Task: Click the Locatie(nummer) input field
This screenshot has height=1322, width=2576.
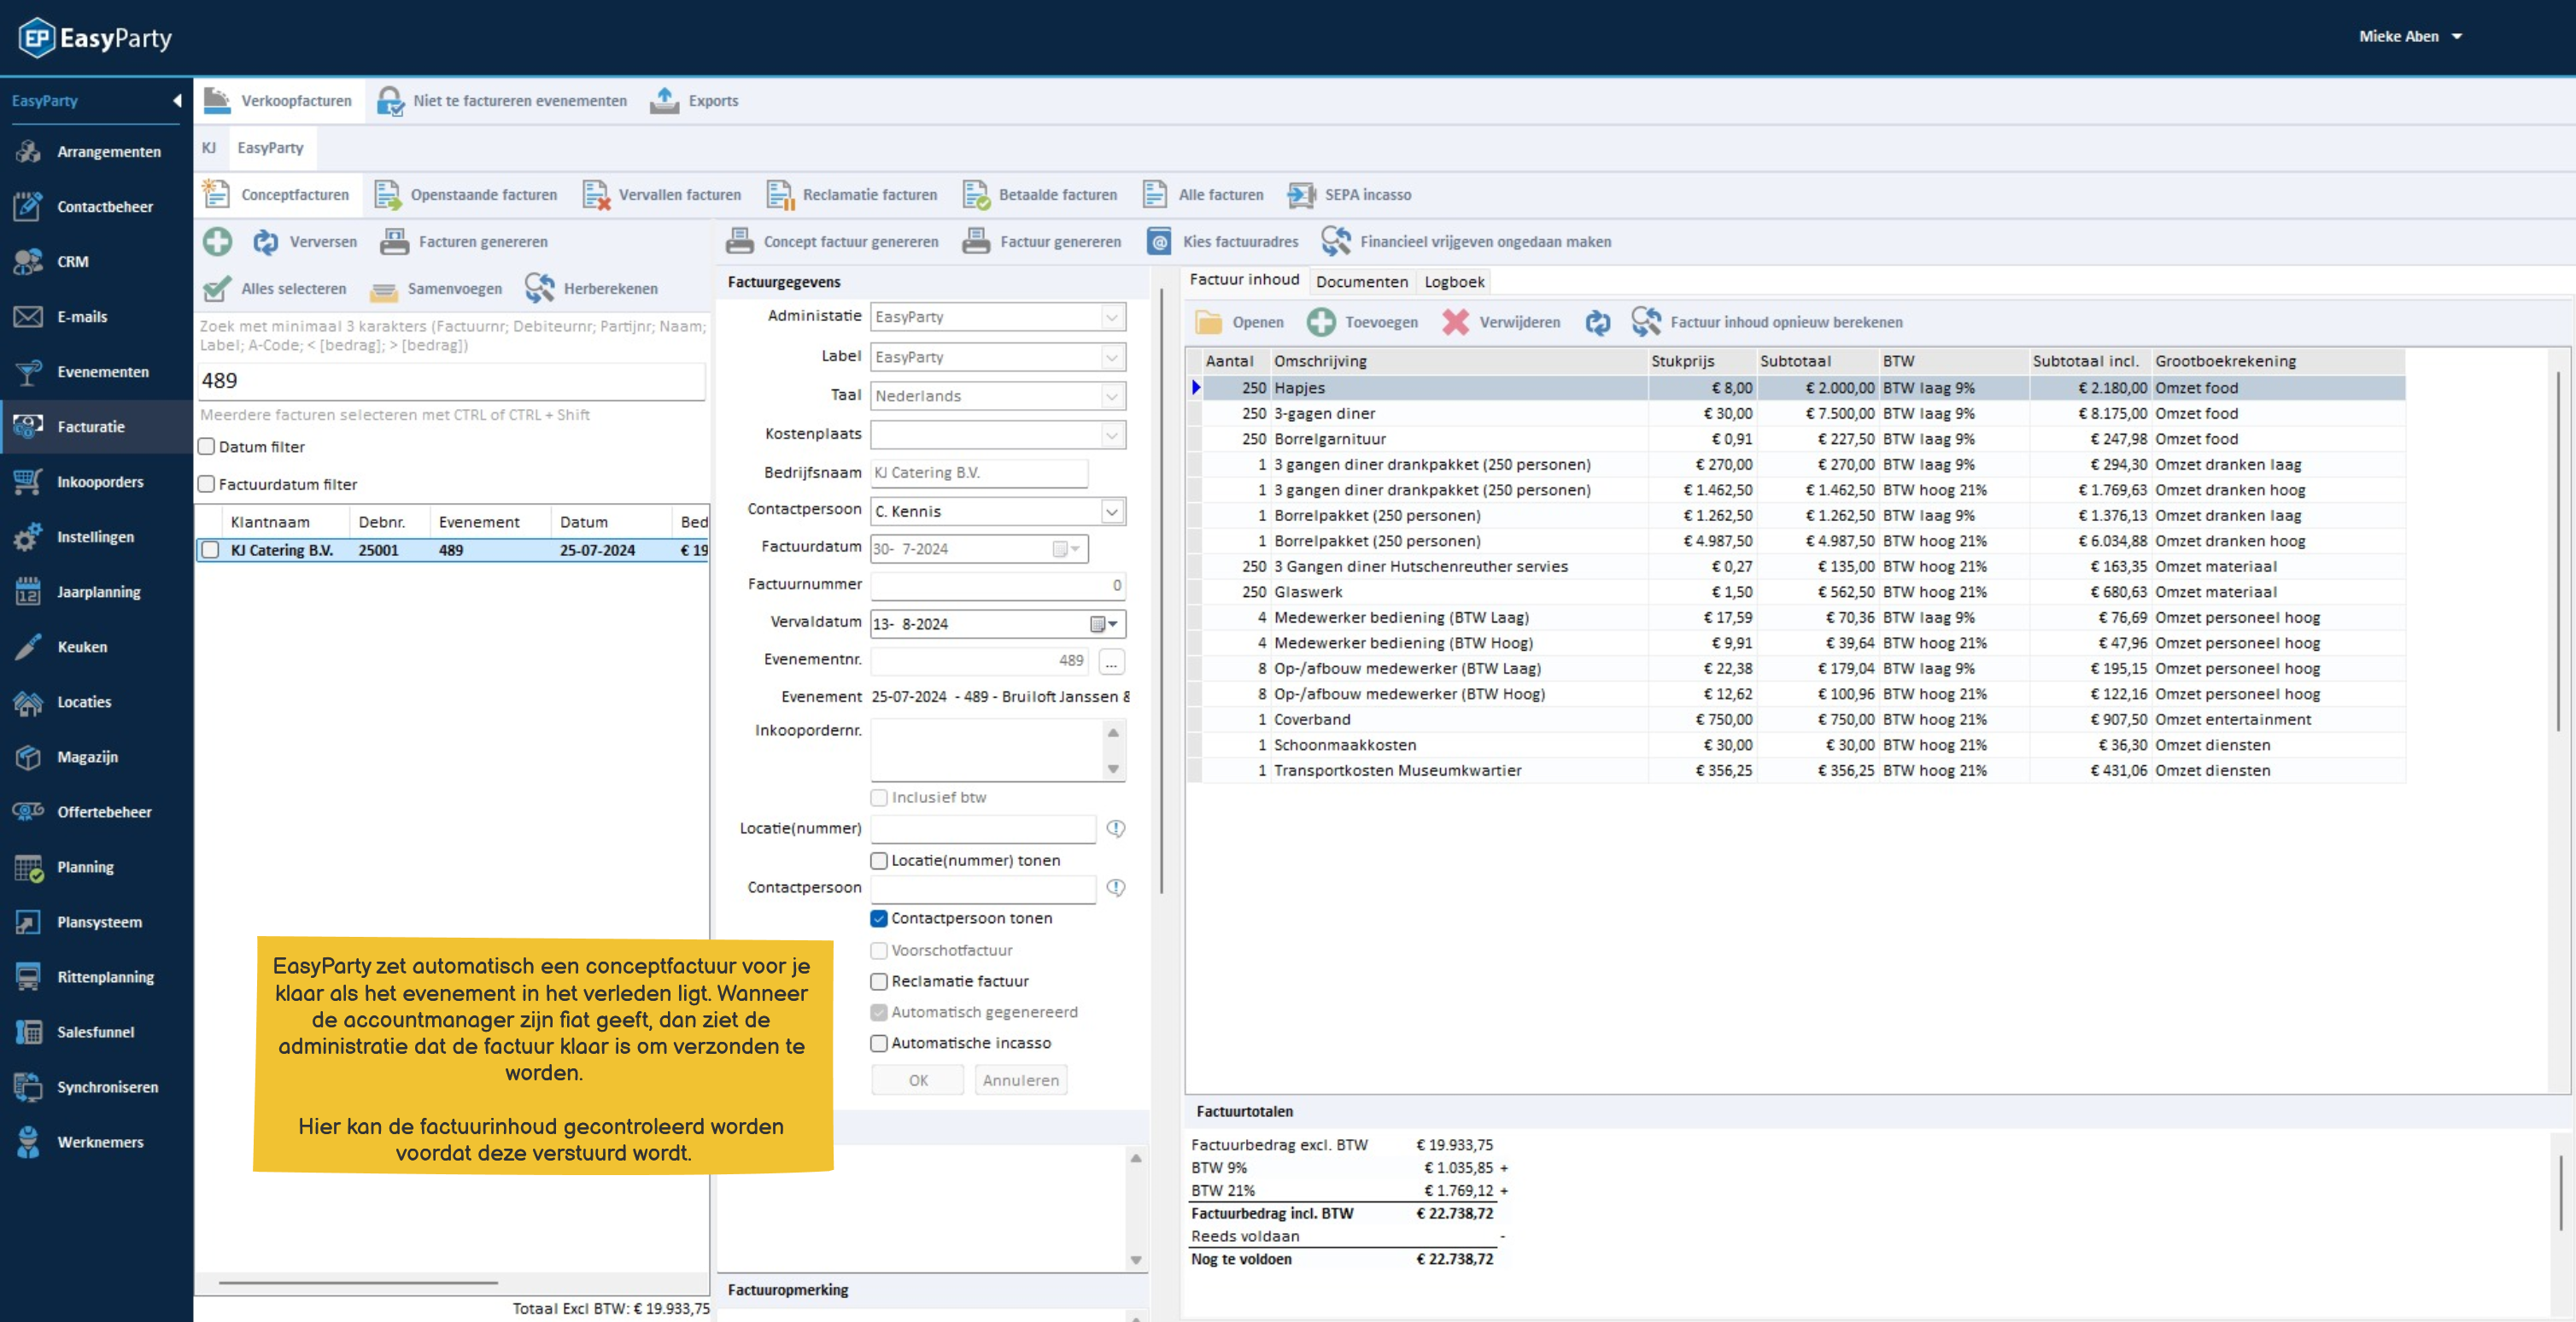Action: point(983,829)
